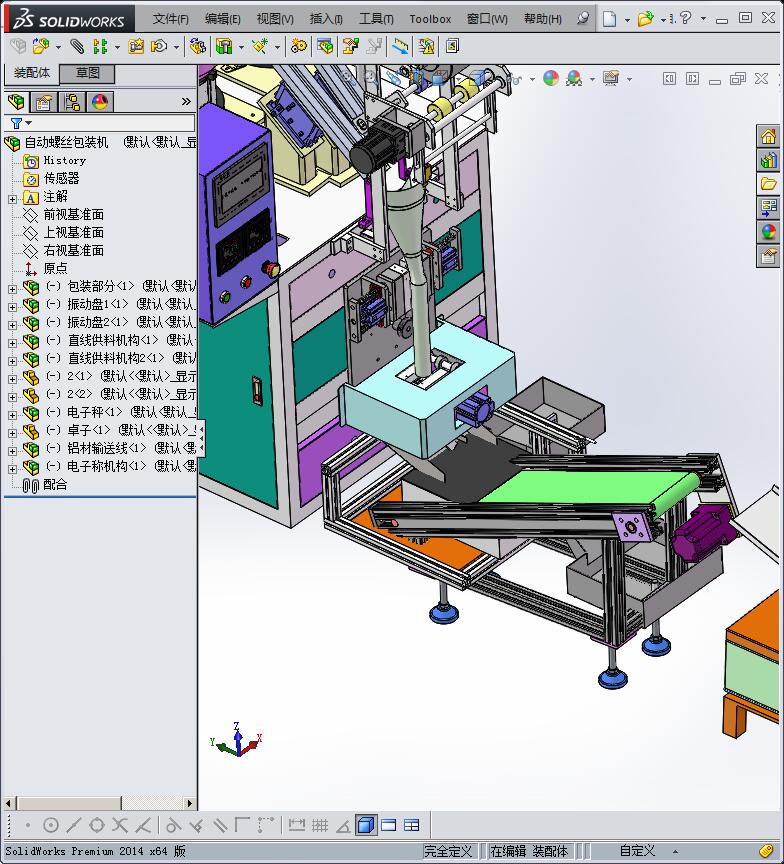Viewport: 784px width, 864px height.
Task: Expand the 电子秤<1> component node
Action: point(12,415)
